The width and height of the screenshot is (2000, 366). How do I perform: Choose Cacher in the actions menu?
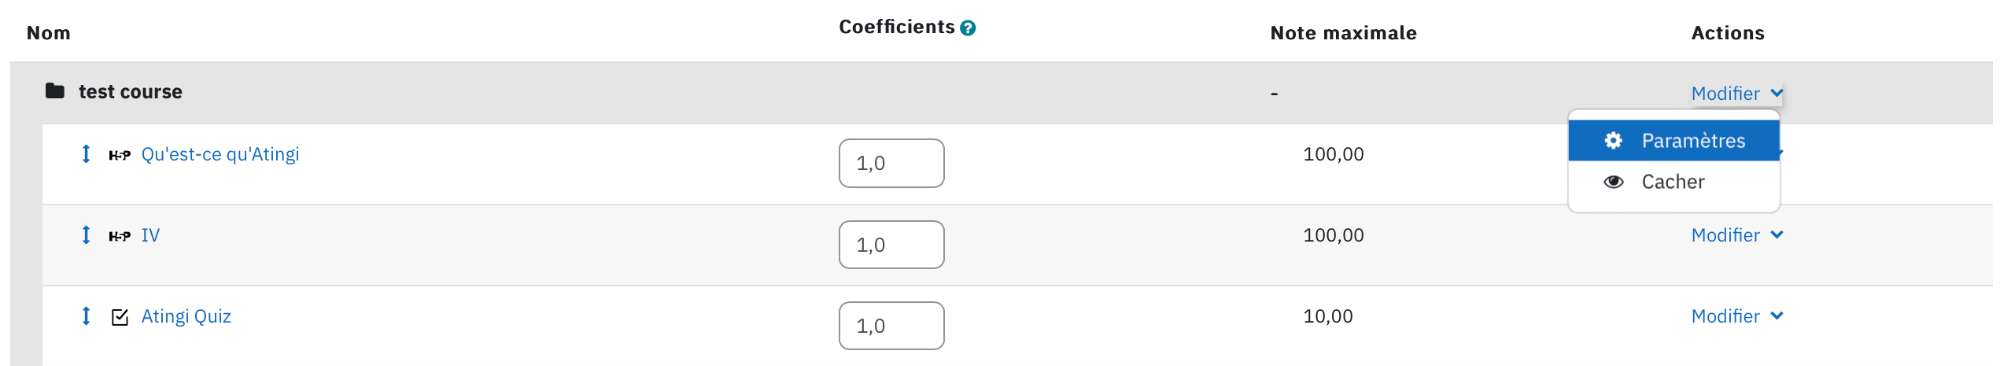1674,182
